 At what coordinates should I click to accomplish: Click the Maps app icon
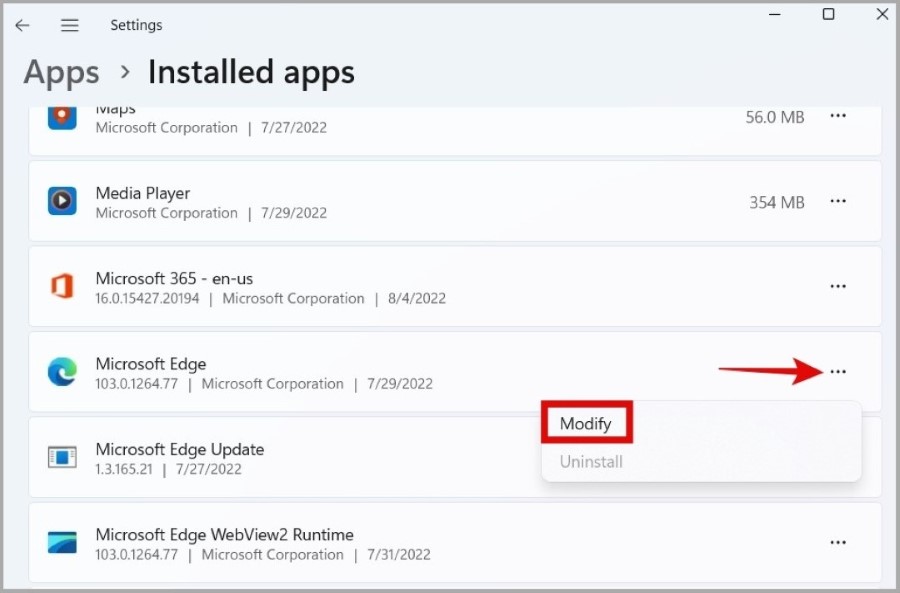point(62,117)
